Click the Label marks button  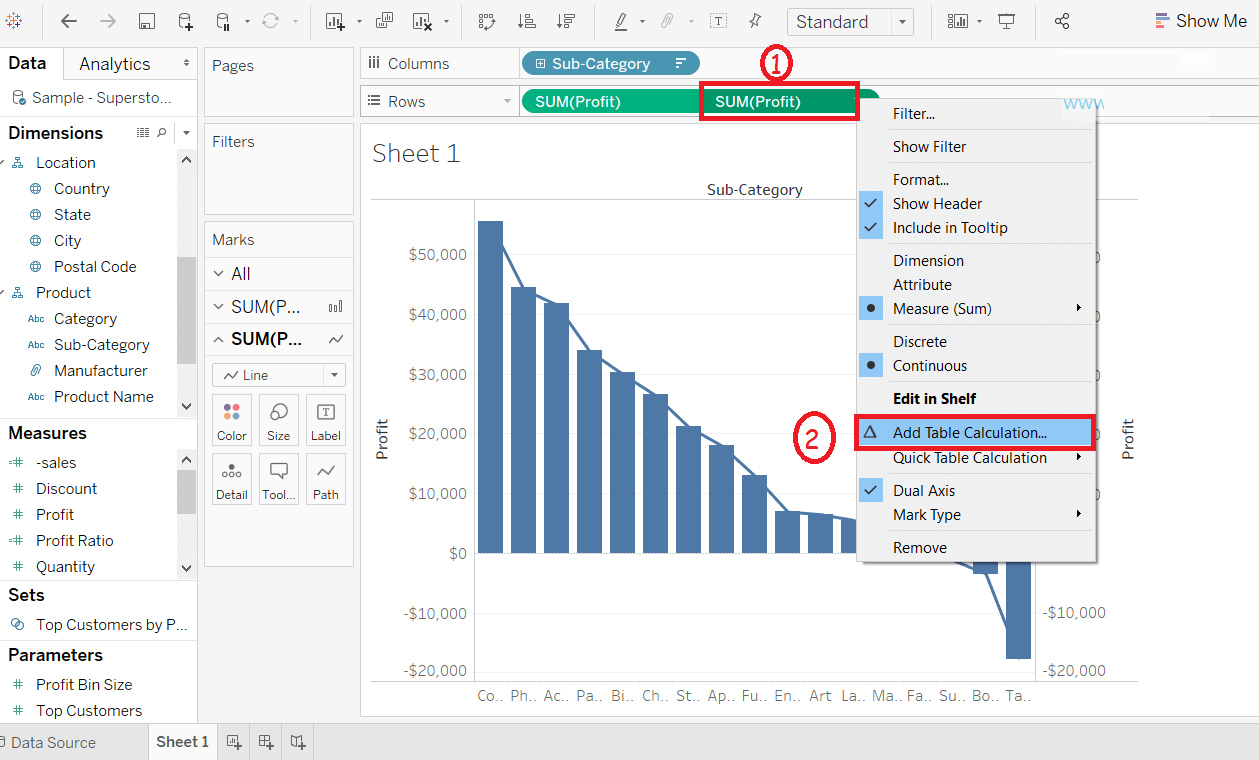coord(326,421)
